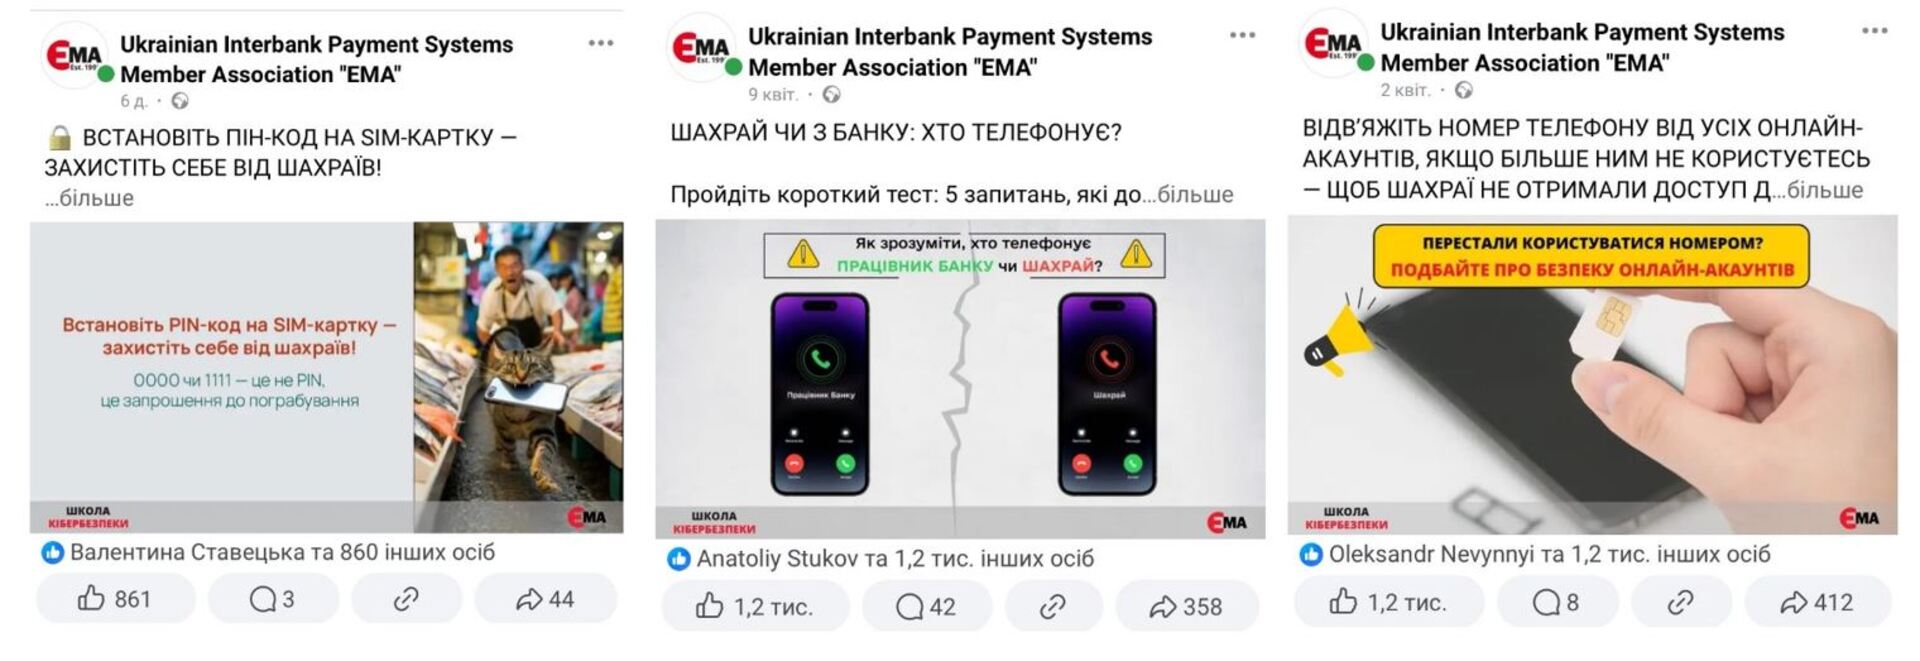Like the phone number unlinking post
Viewport: 1920px width, 661px height.
1389,602
